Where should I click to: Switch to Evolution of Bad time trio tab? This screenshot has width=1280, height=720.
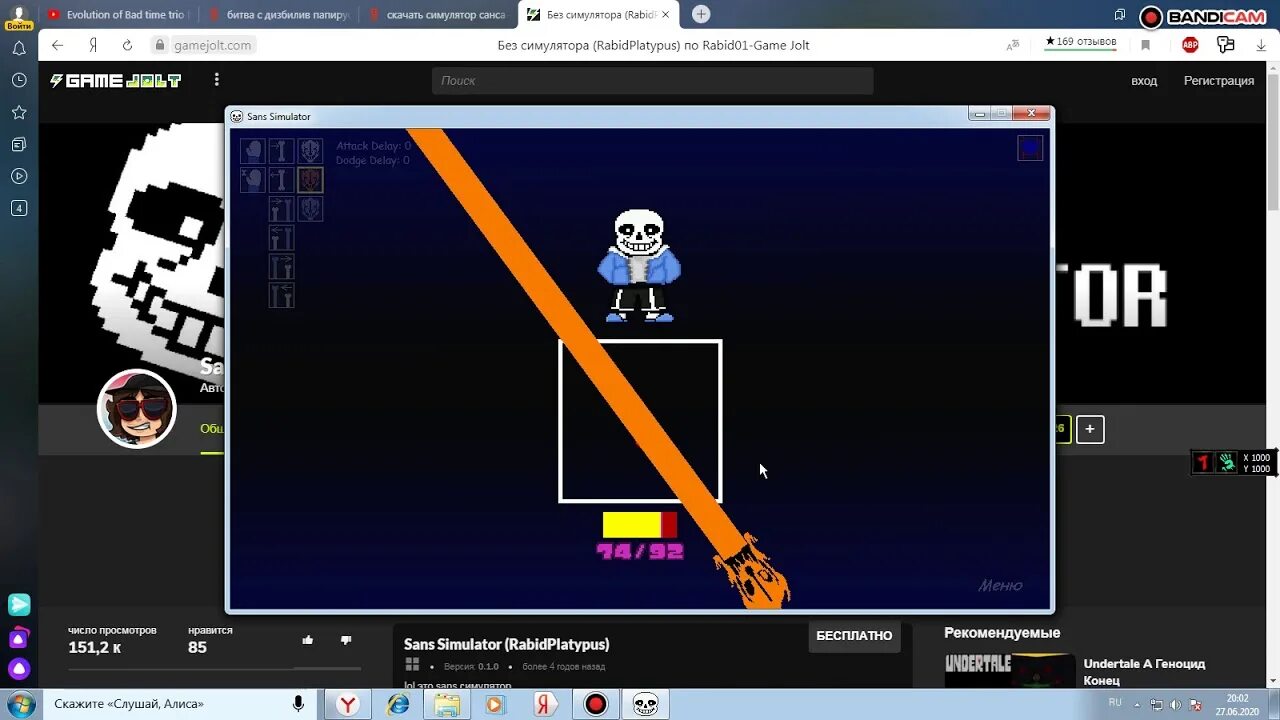coord(117,15)
